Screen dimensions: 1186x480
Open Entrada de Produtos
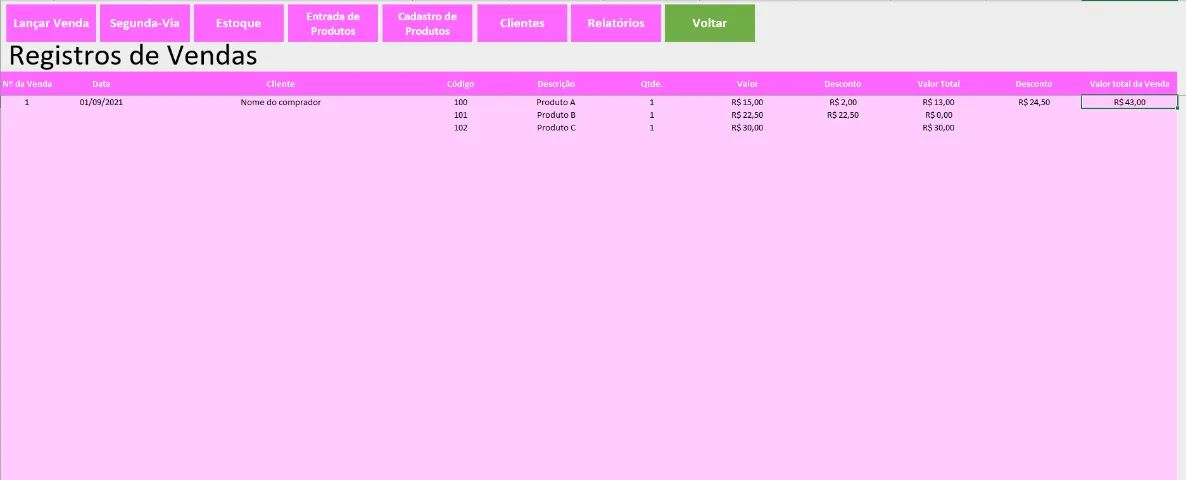pos(333,23)
